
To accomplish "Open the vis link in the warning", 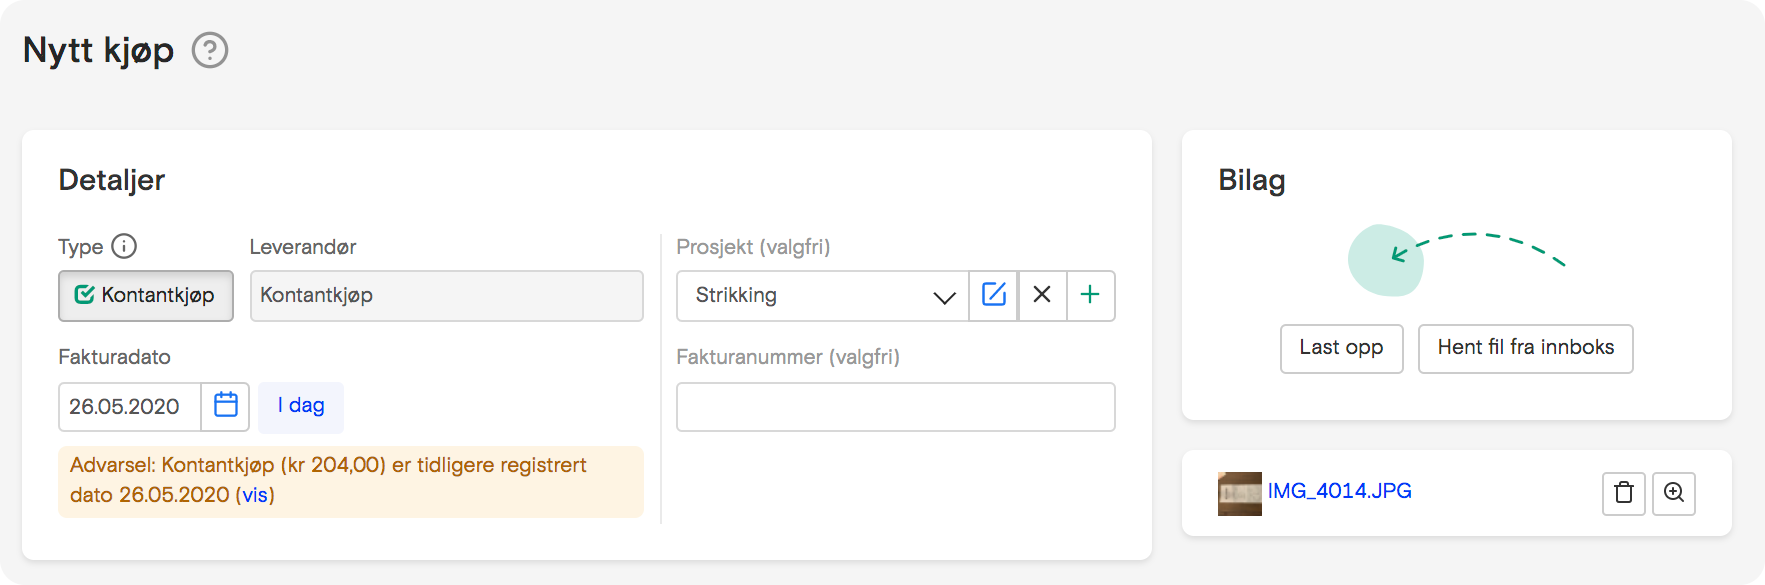I will (x=256, y=495).
